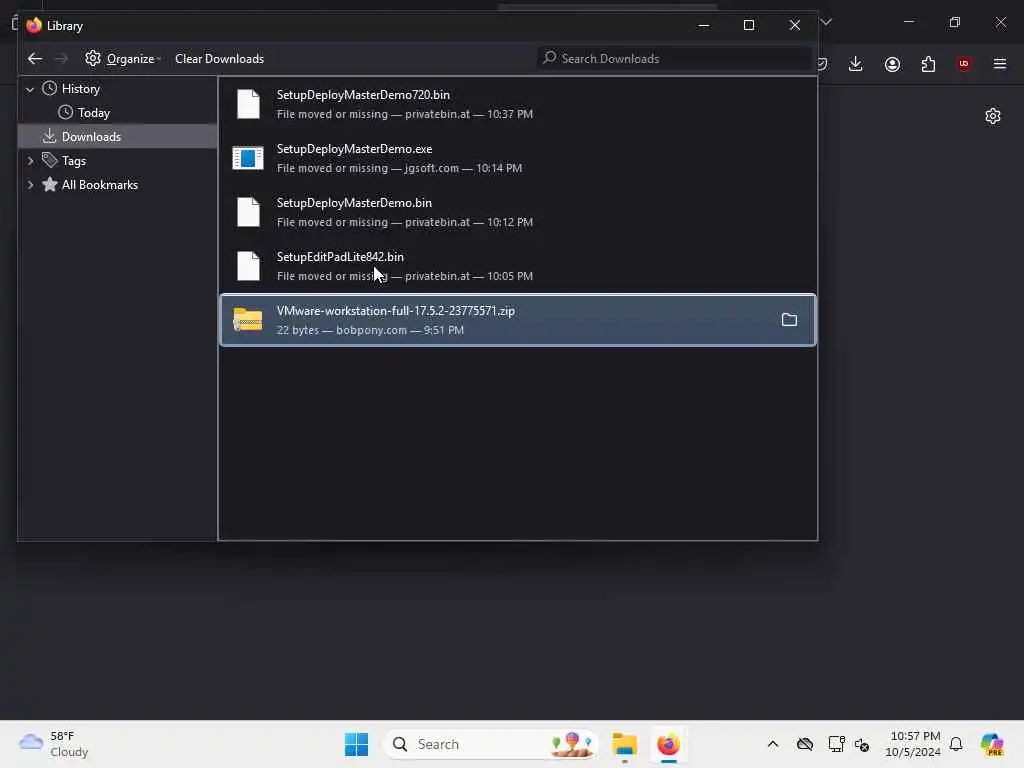Open the Organize menu
Screen dimensions: 1024x768
coord(123,59)
